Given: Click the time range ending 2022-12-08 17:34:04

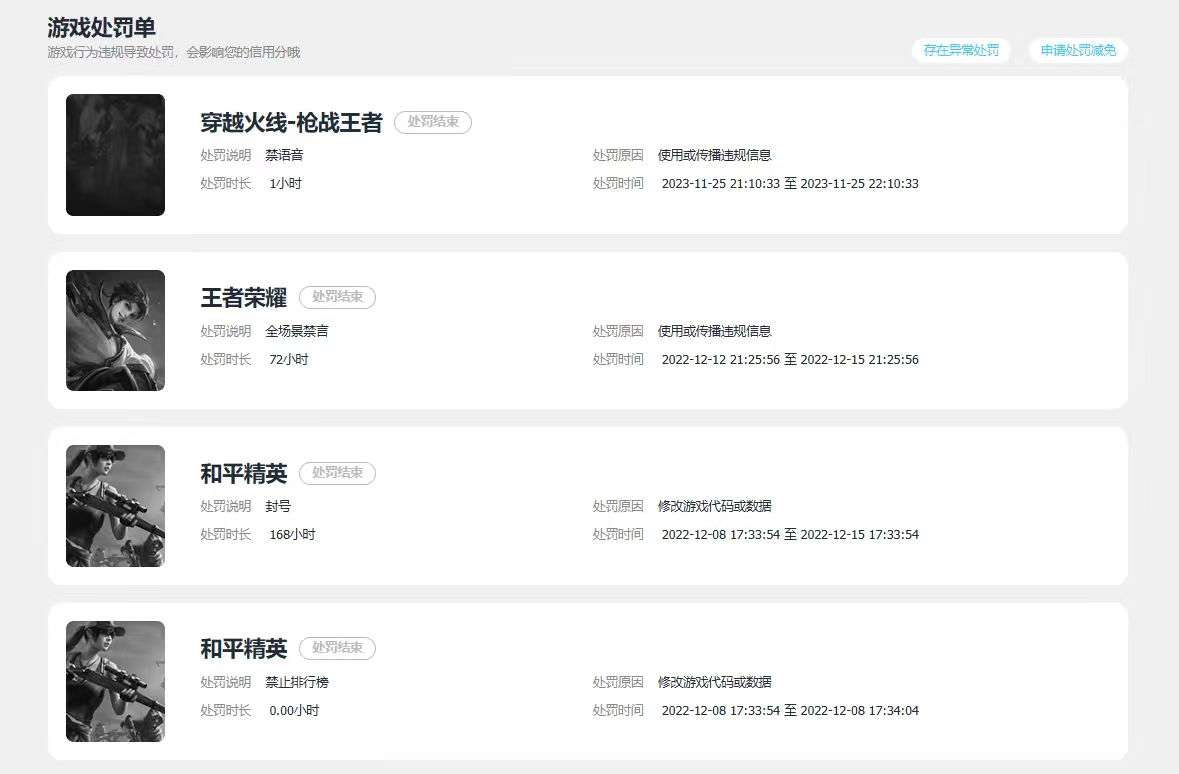Looking at the screenshot, I should (790, 711).
